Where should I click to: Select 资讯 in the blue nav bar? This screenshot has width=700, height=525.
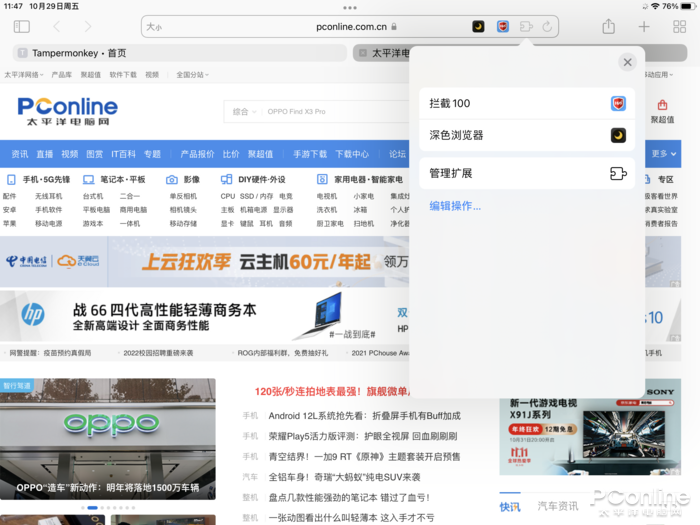click(x=20, y=154)
